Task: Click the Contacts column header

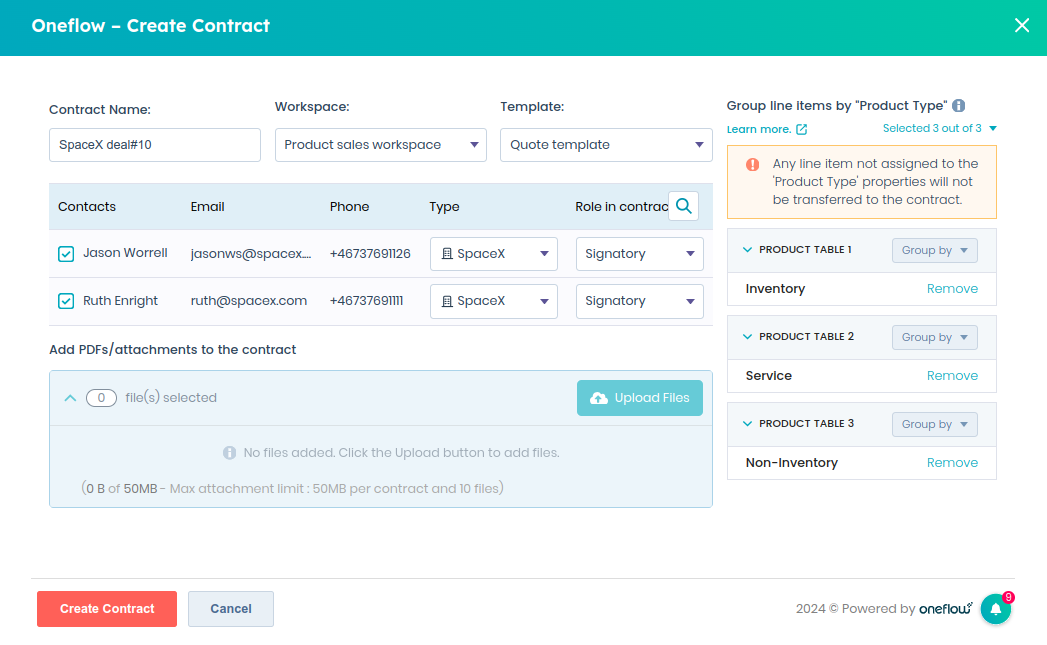Action: point(87,207)
